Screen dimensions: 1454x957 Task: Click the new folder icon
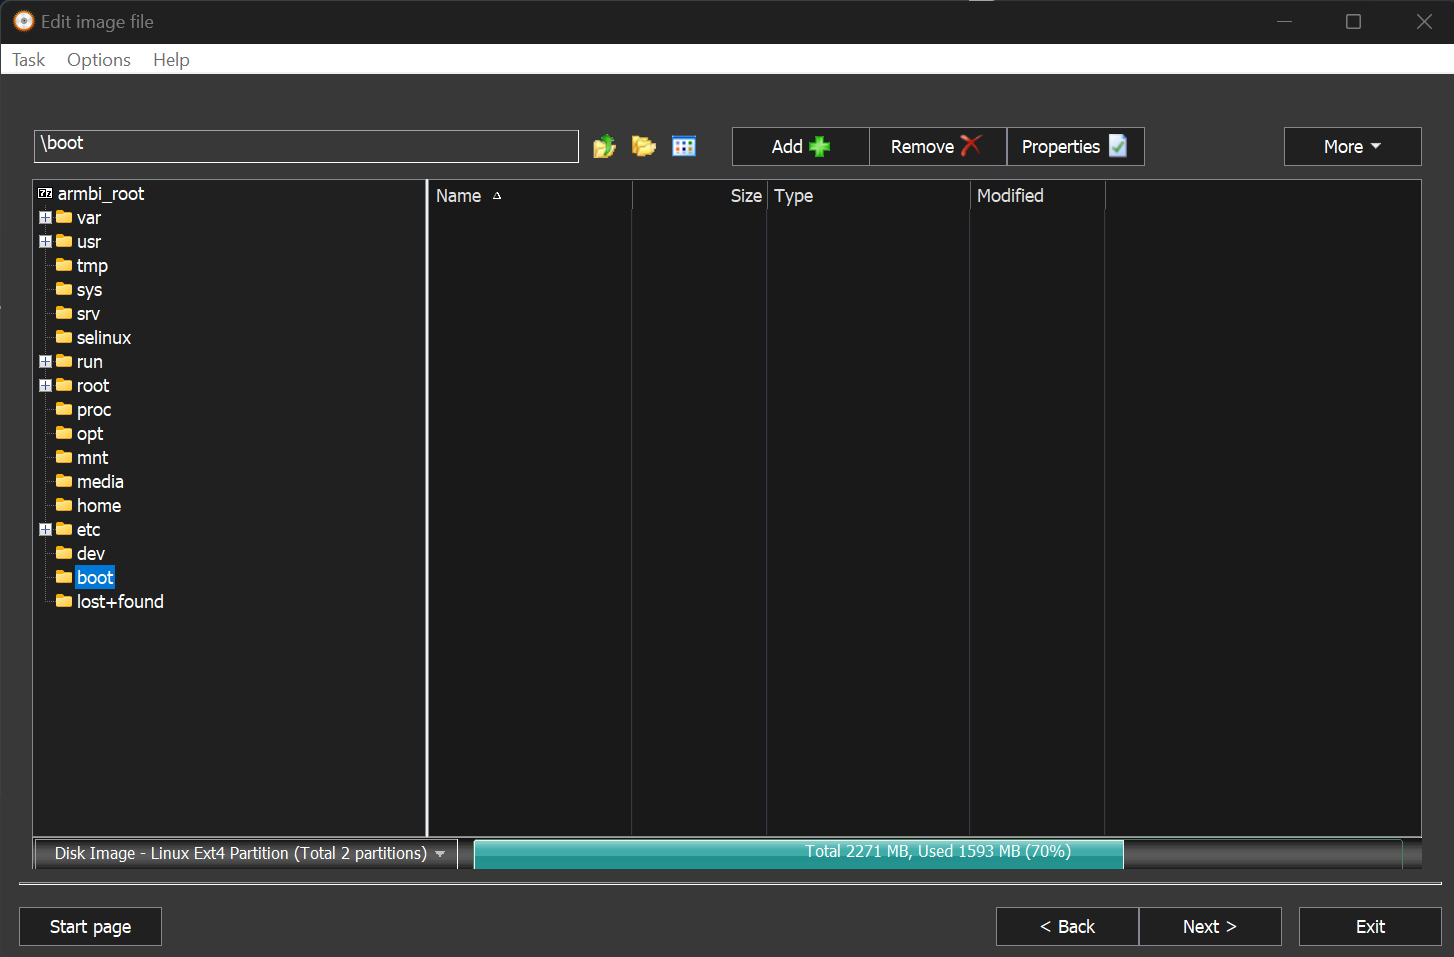pyautogui.click(x=644, y=147)
